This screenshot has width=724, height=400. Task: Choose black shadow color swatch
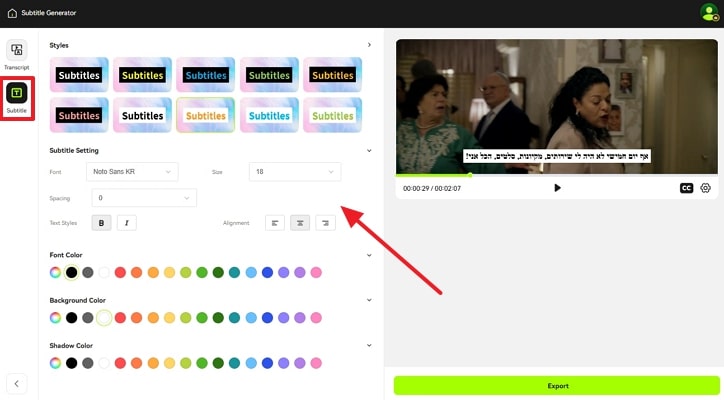tap(72, 363)
